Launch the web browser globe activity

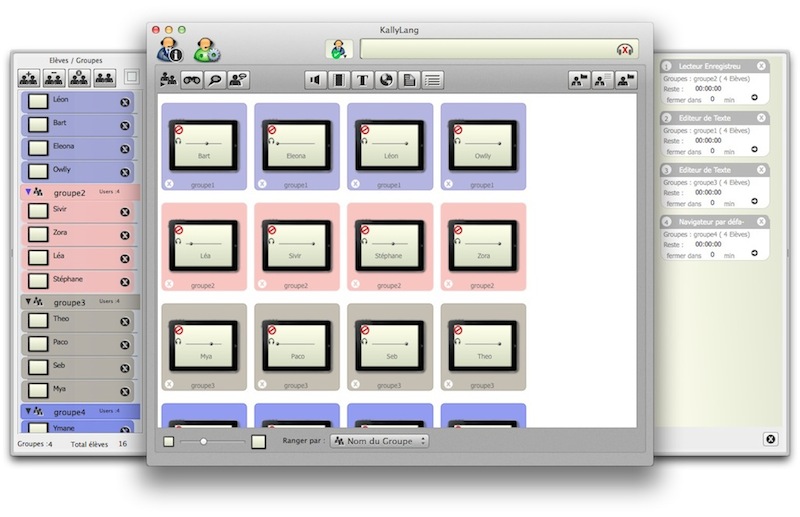pyautogui.click(x=386, y=80)
